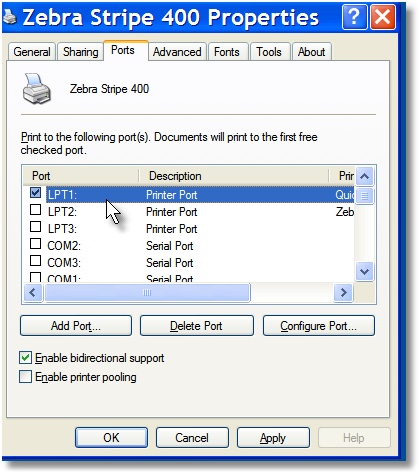This screenshot has width=420, height=475.
Task: Switch to the General tab
Action: pos(32,52)
